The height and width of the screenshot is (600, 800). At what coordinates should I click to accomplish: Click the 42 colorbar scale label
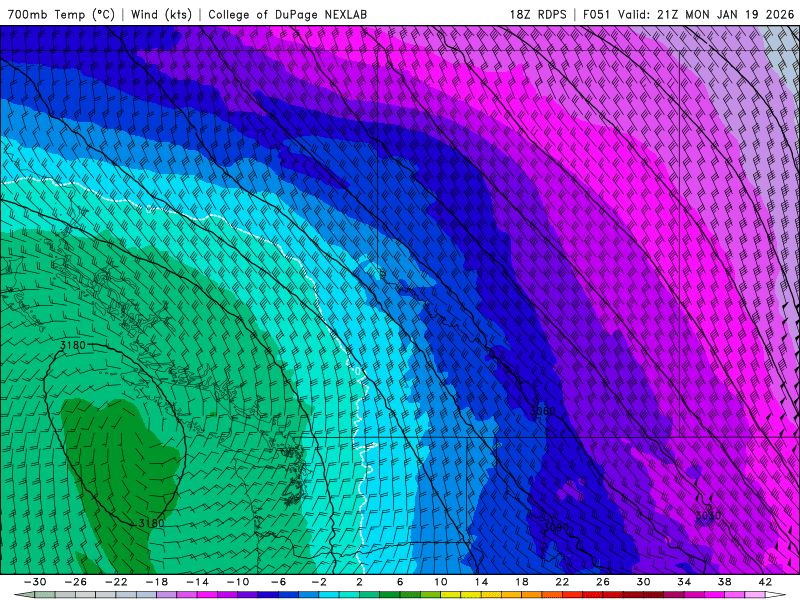click(765, 582)
